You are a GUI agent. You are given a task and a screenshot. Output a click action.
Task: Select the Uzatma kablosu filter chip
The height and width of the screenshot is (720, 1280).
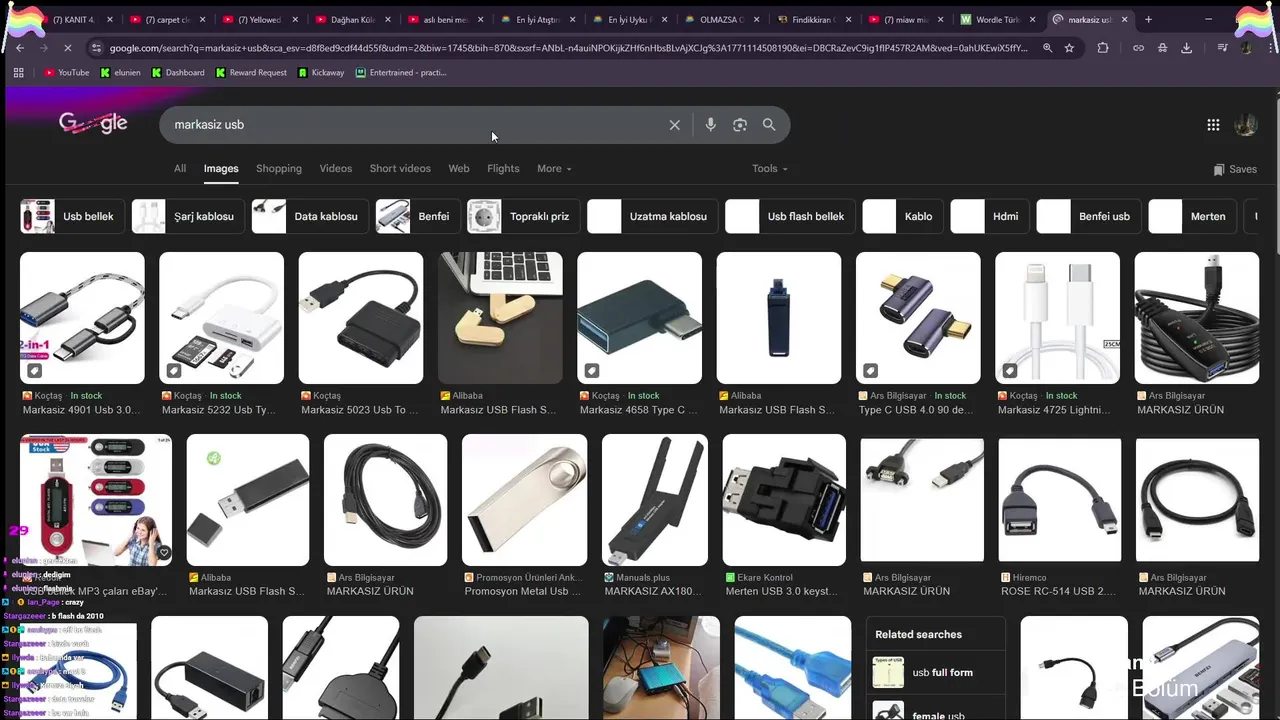pos(651,216)
